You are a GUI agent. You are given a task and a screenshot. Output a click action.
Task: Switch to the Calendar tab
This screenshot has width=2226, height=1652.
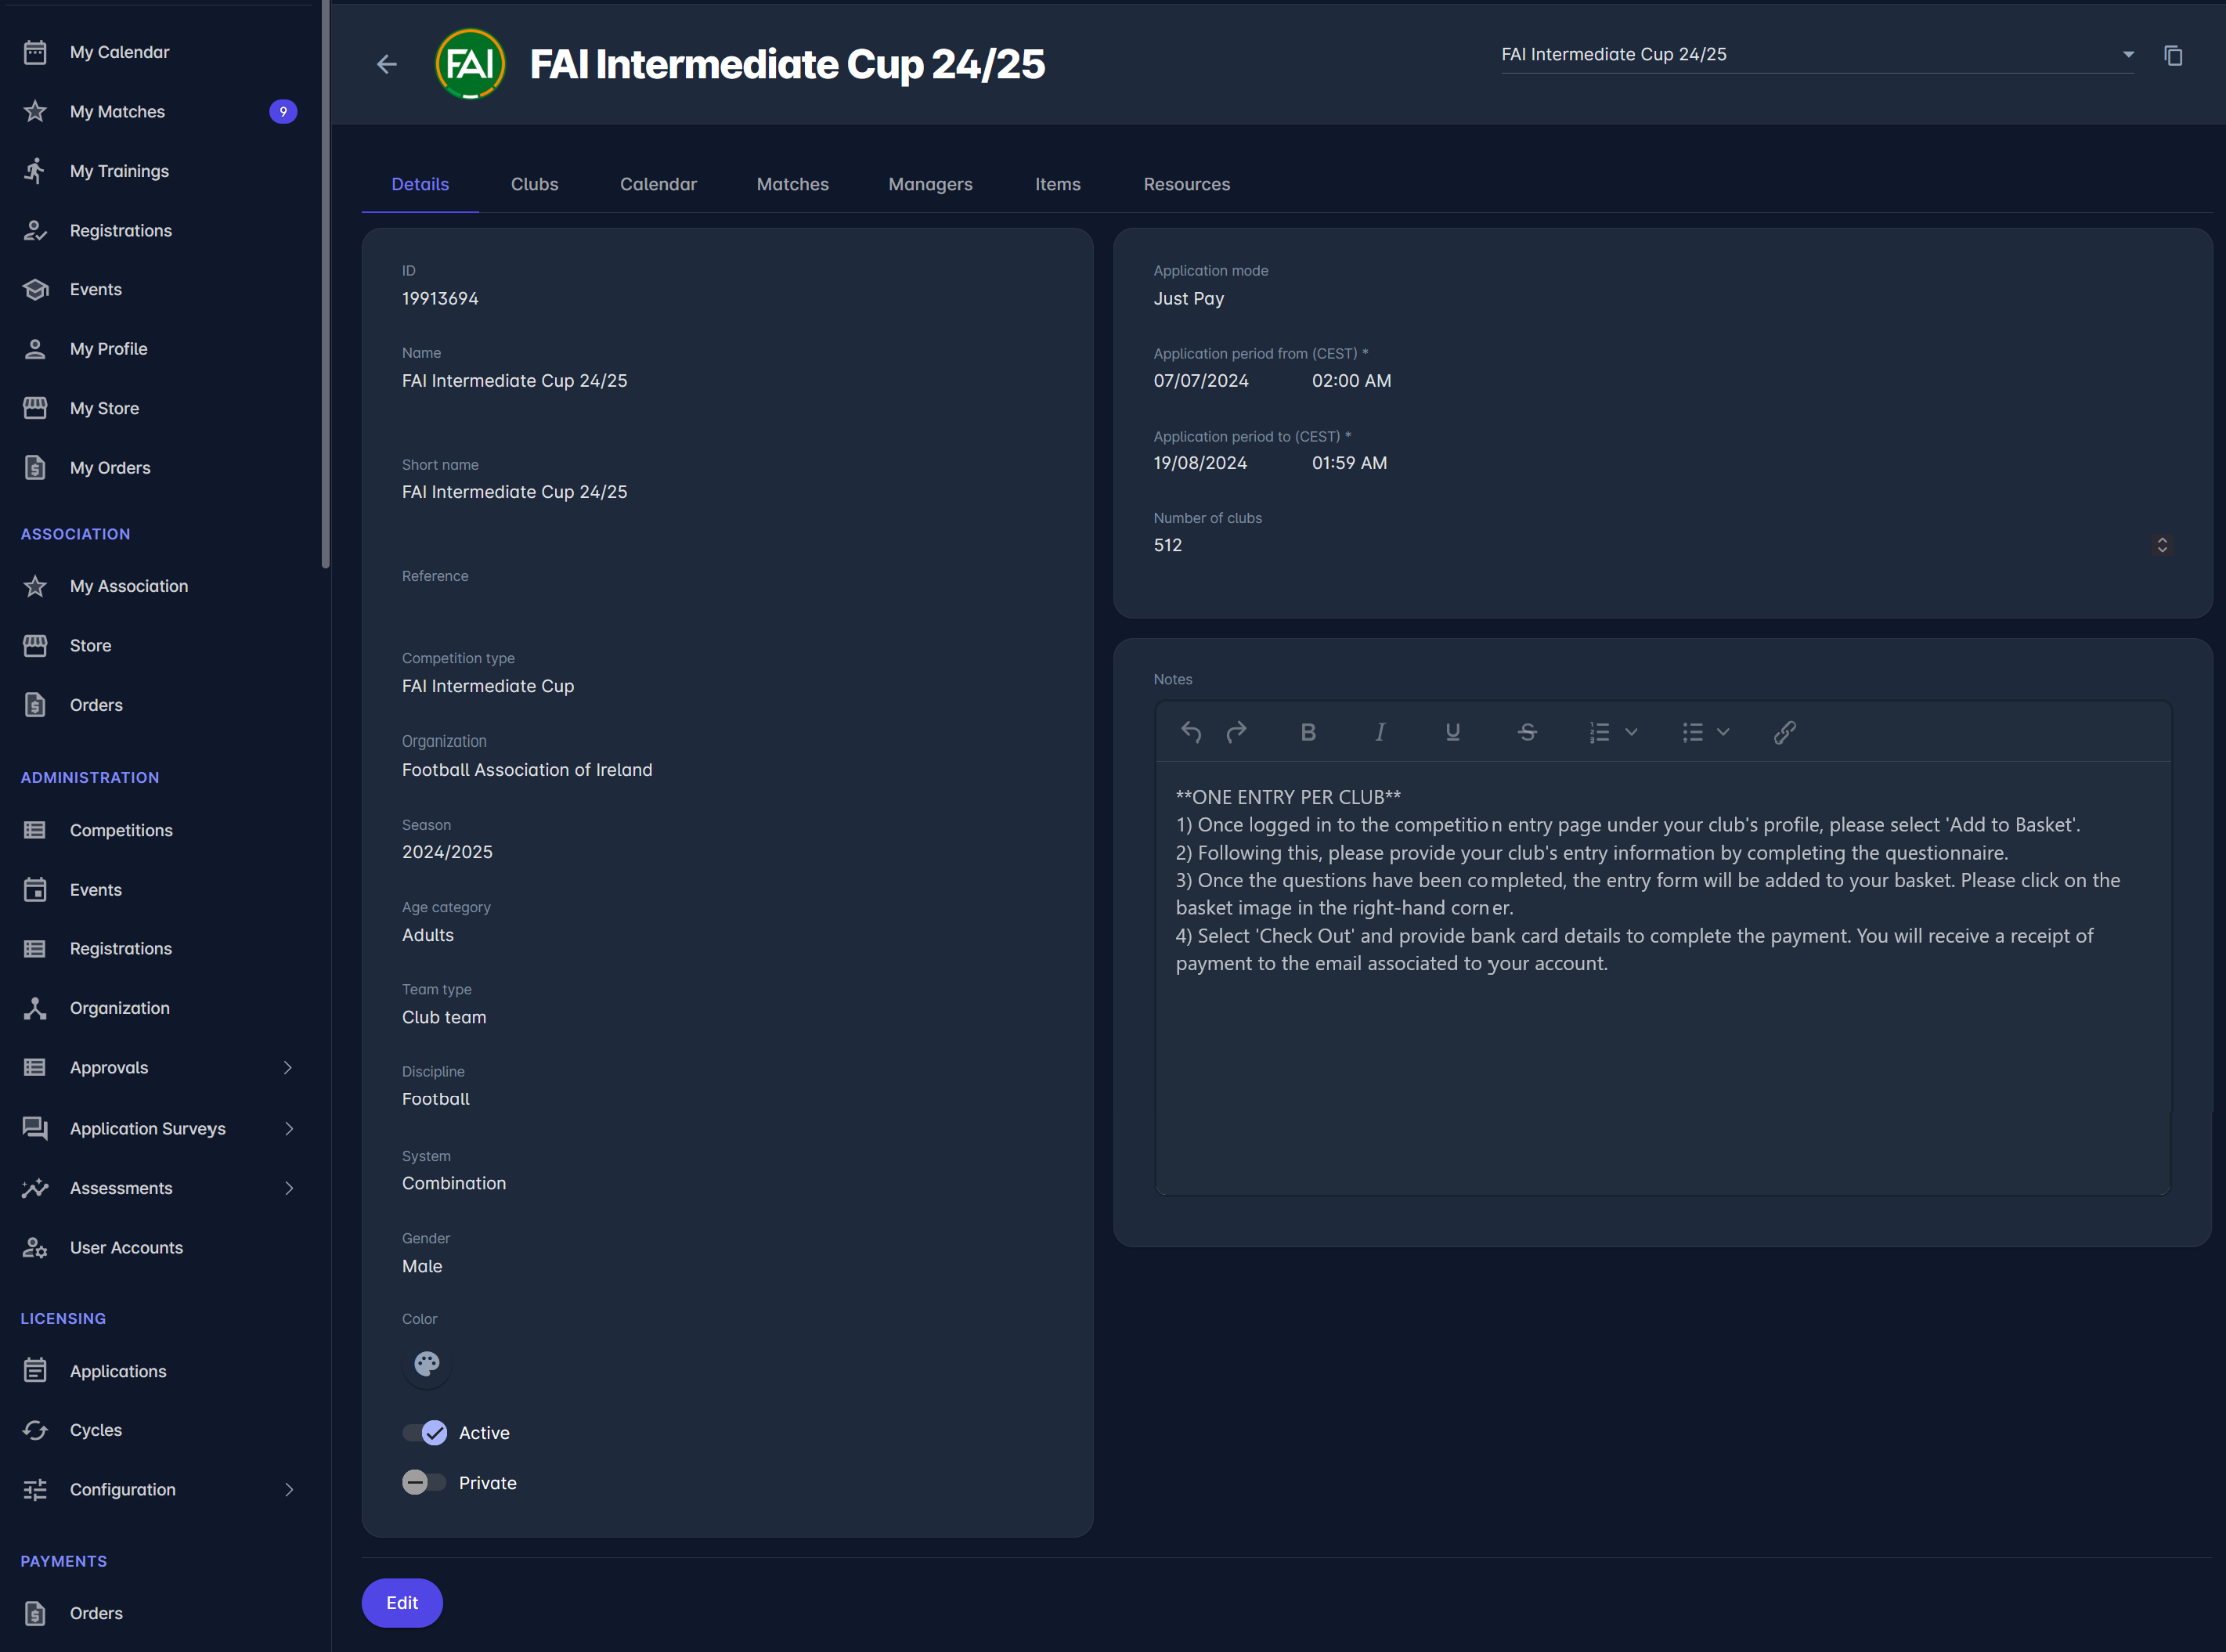point(658,184)
